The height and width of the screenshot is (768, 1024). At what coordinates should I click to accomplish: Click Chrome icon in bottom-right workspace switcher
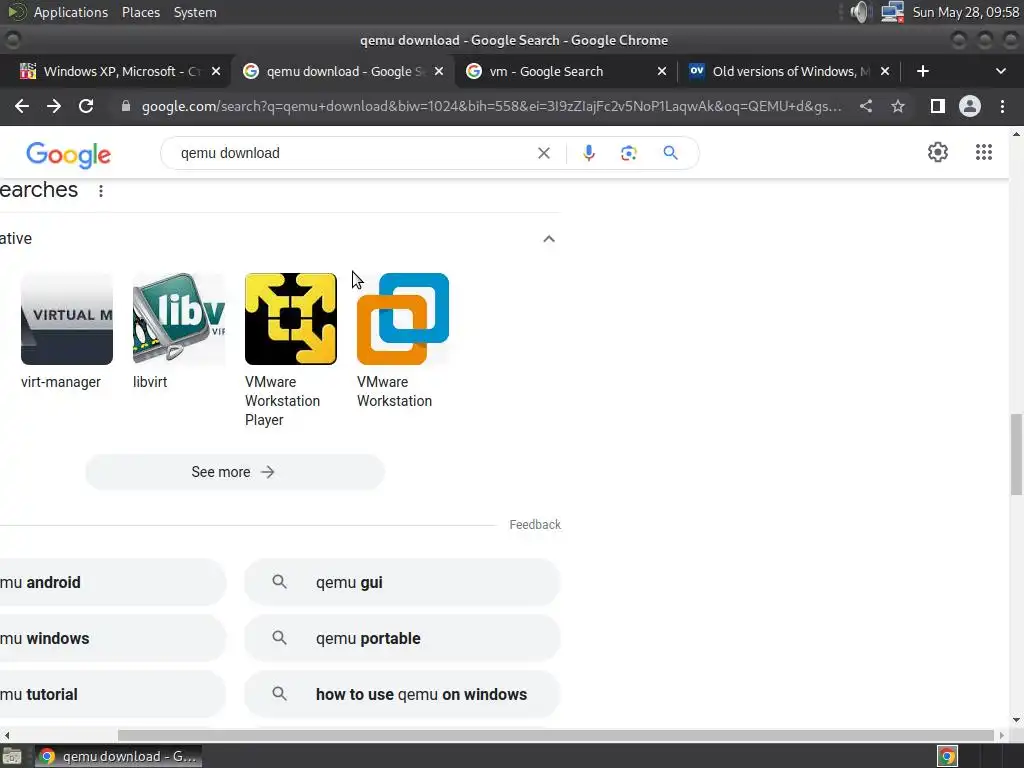(947, 757)
